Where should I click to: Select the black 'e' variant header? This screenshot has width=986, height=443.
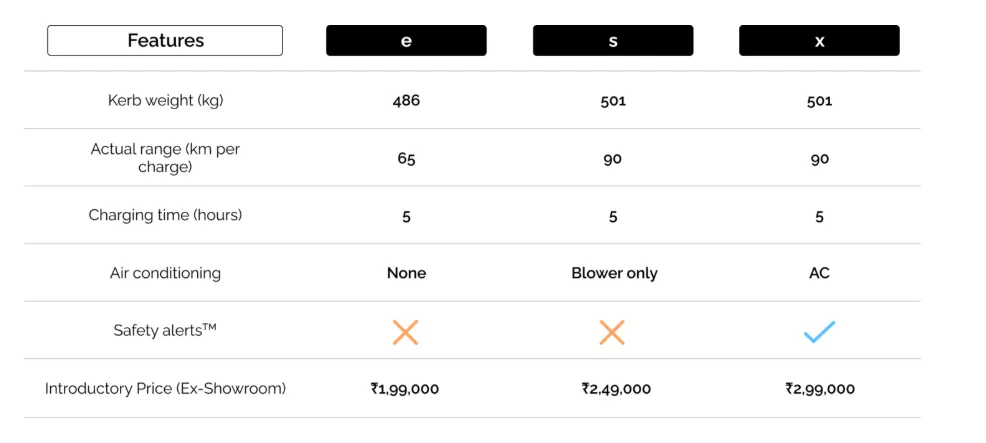tap(406, 41)
